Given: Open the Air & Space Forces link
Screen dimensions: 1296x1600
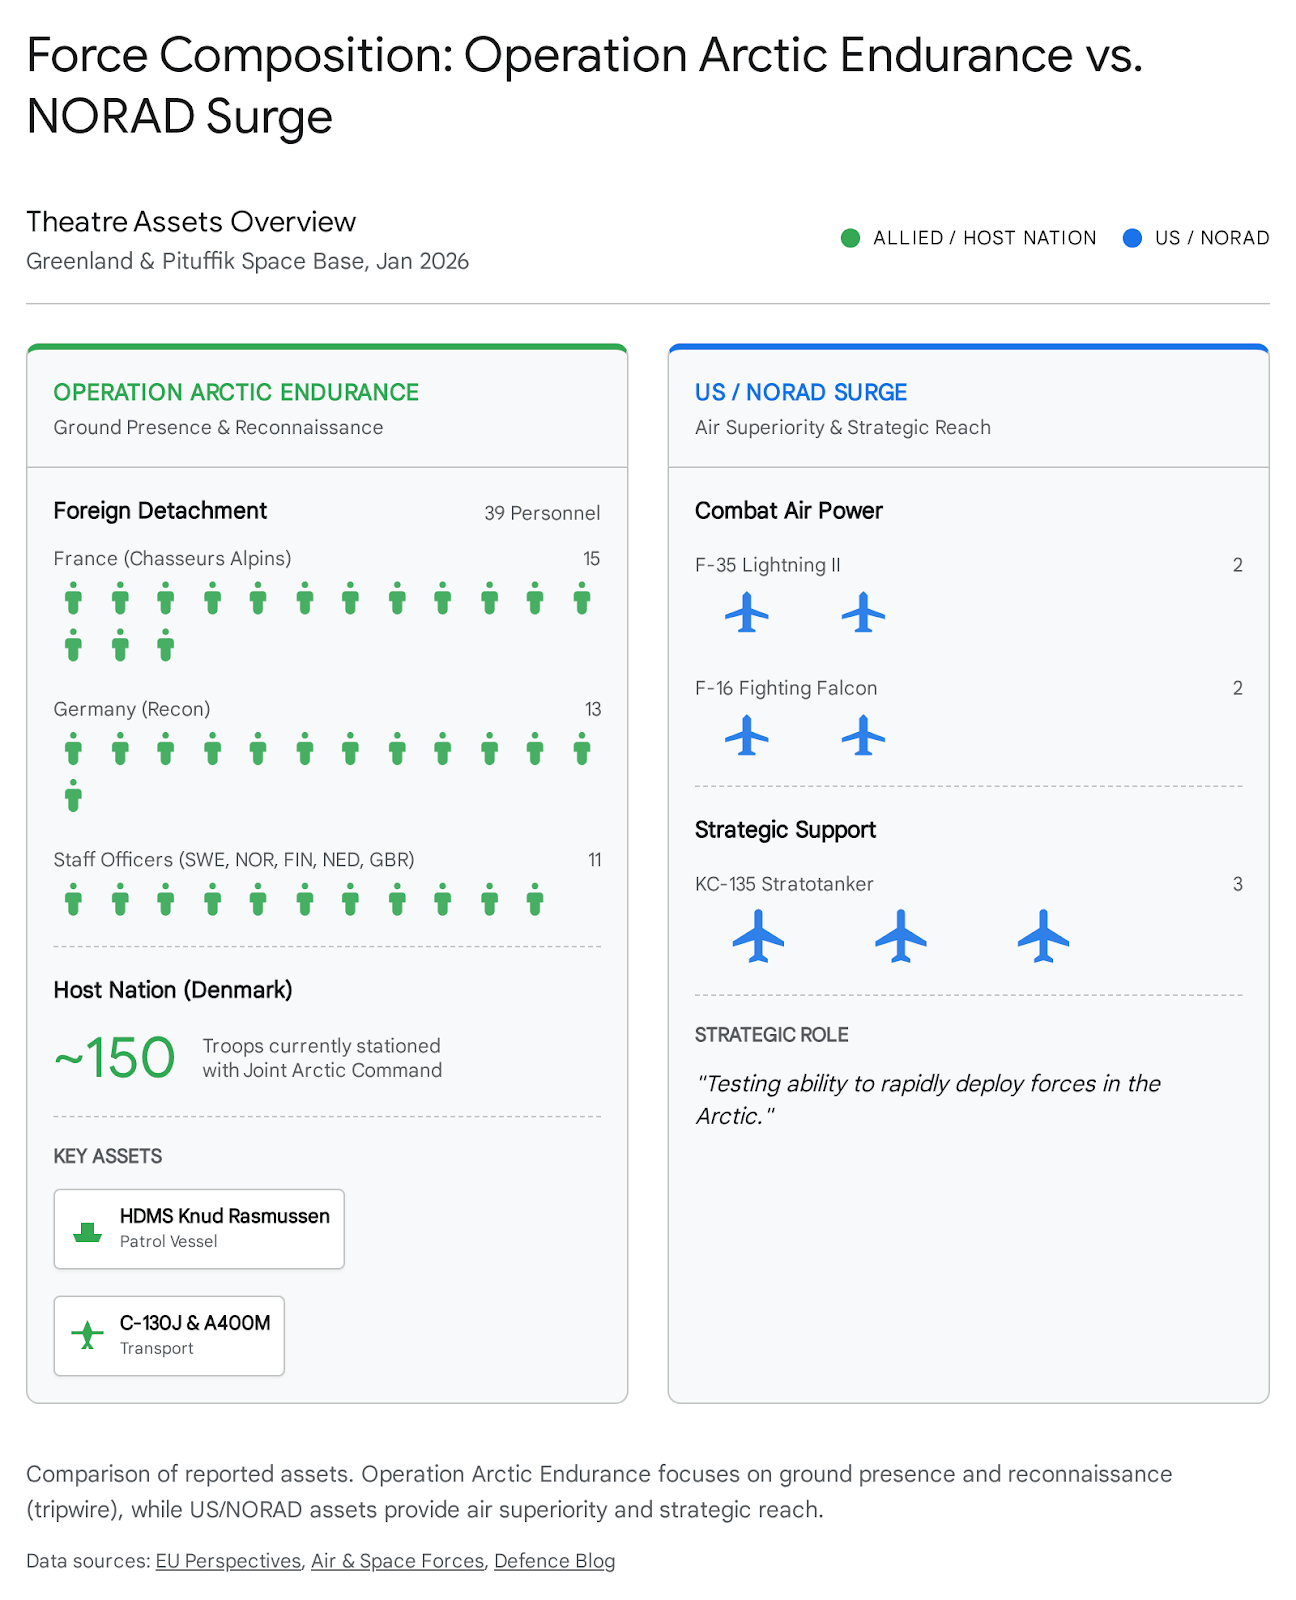Looking at the screenshot, I should (397, 1561).
